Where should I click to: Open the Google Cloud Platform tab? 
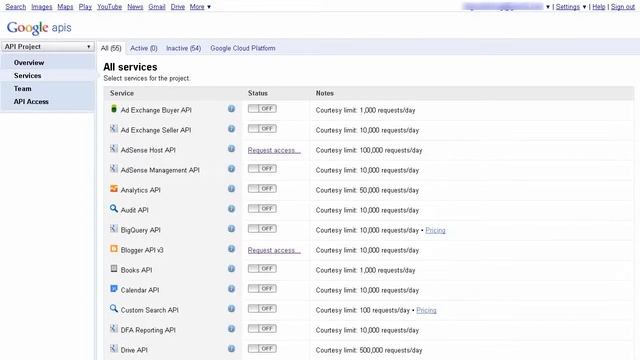click(243, 48)
